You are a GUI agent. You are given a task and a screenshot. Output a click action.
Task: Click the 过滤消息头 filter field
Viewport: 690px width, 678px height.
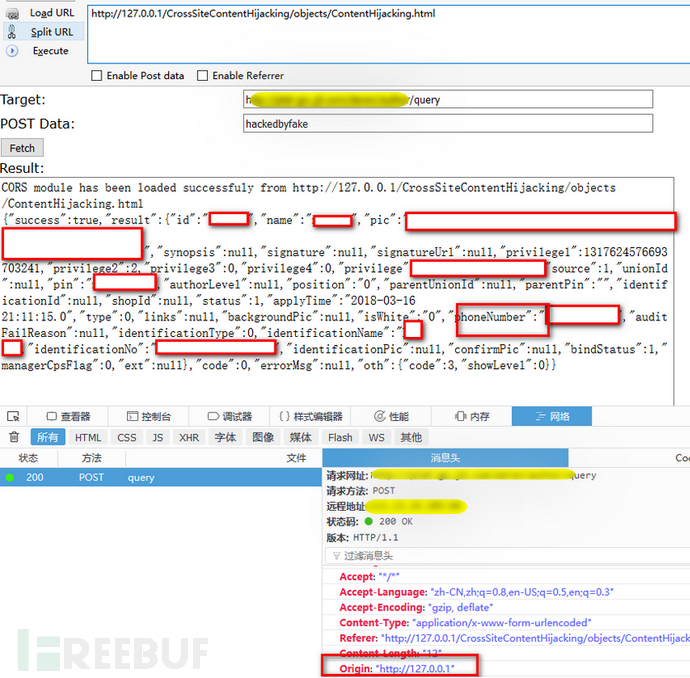click(508, 556)
